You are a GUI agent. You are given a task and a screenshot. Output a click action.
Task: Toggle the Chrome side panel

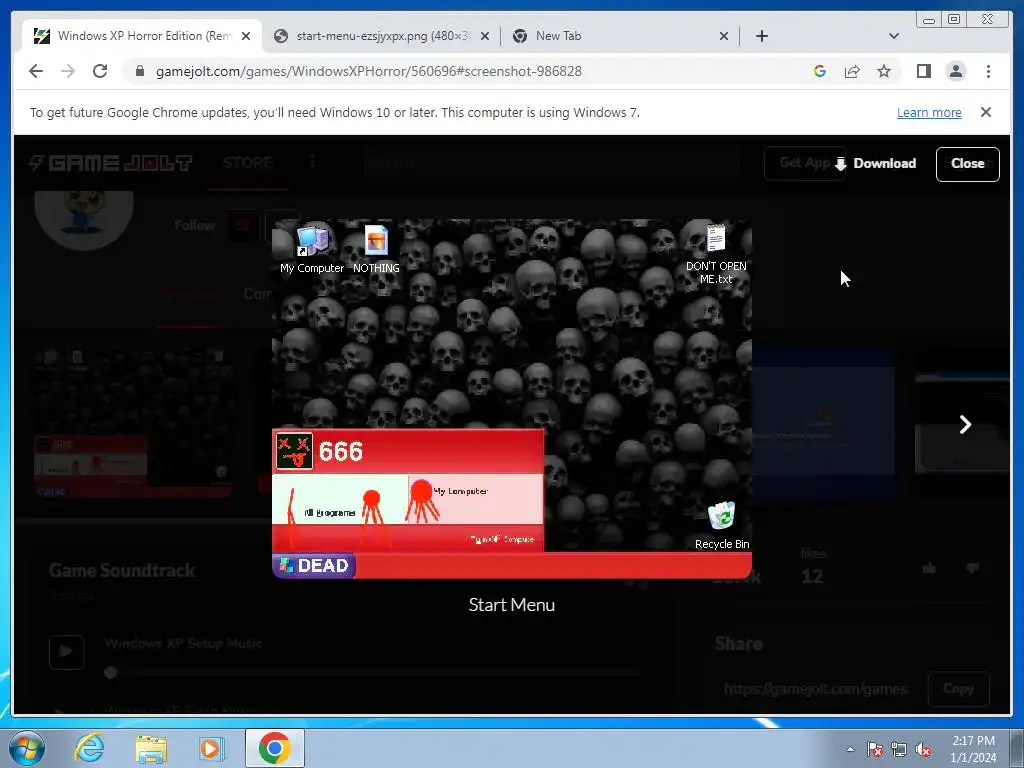[x=923, y=71]
